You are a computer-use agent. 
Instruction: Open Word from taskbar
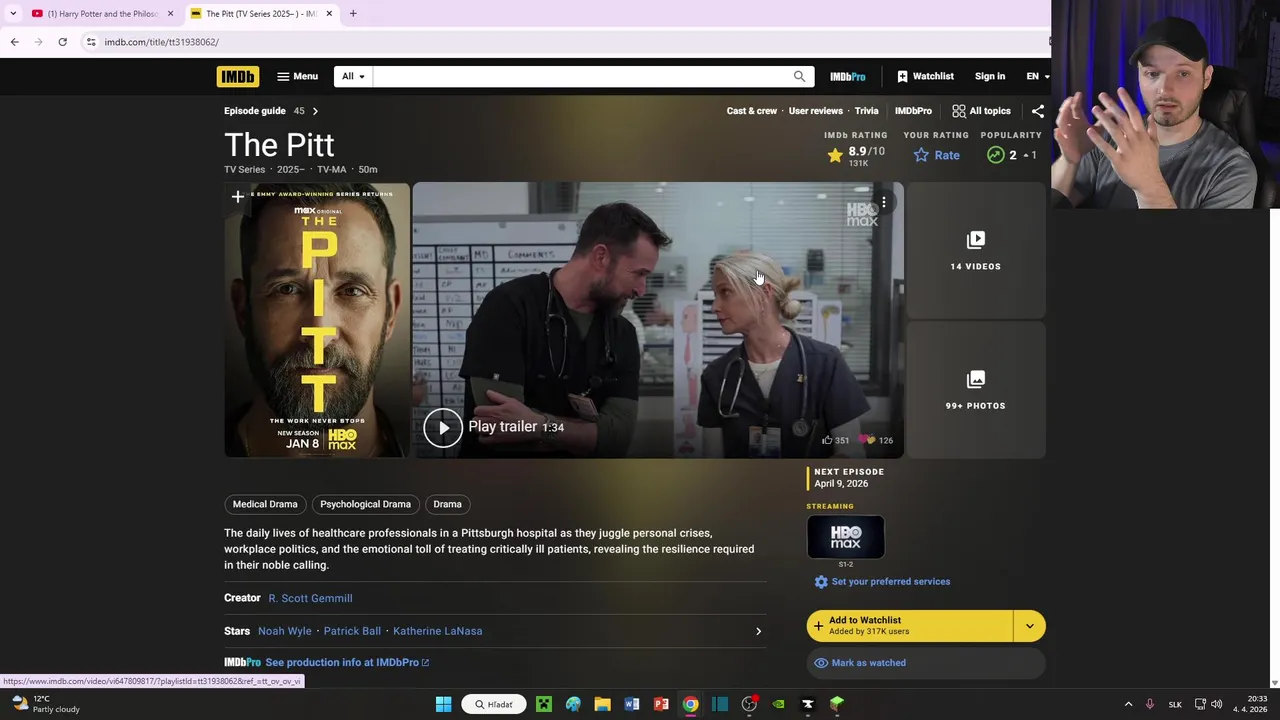point(632,704)
